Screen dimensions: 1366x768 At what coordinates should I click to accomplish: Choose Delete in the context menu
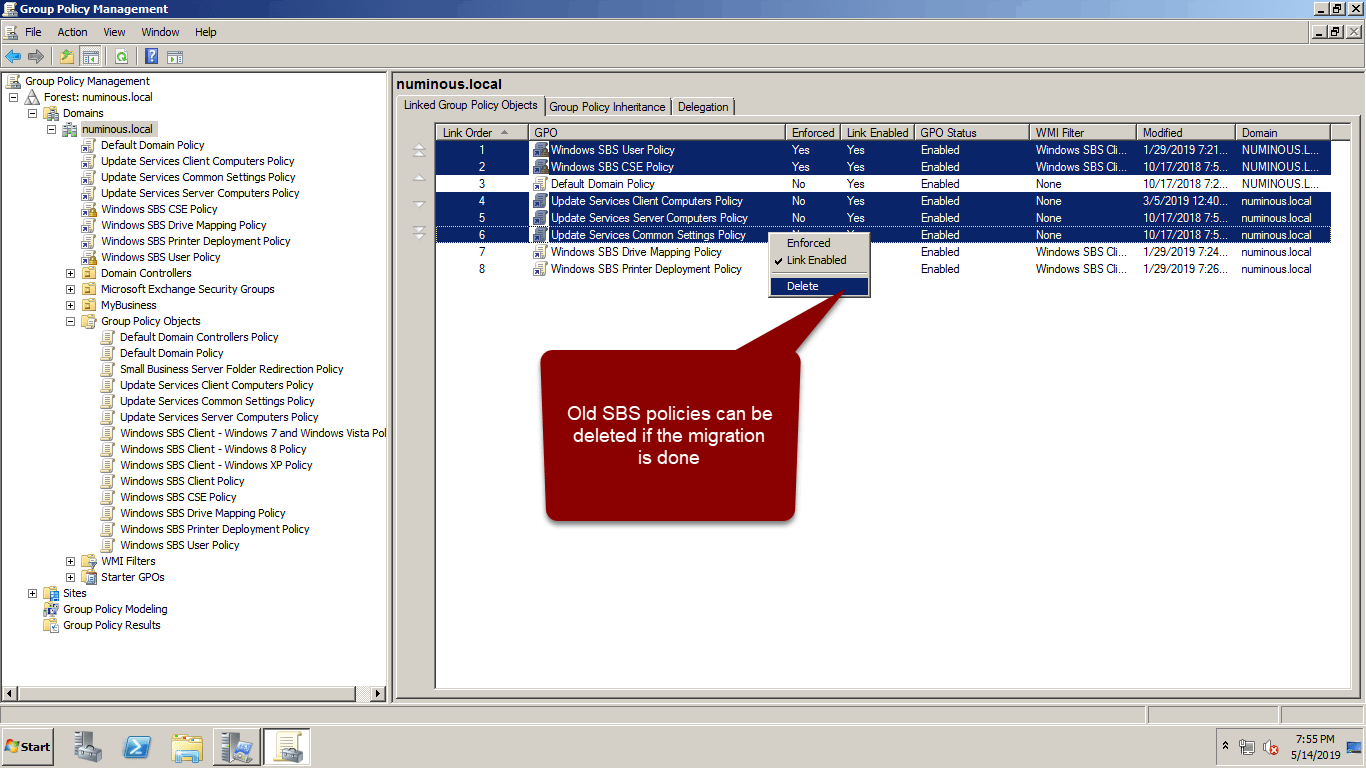coord(819,286)
